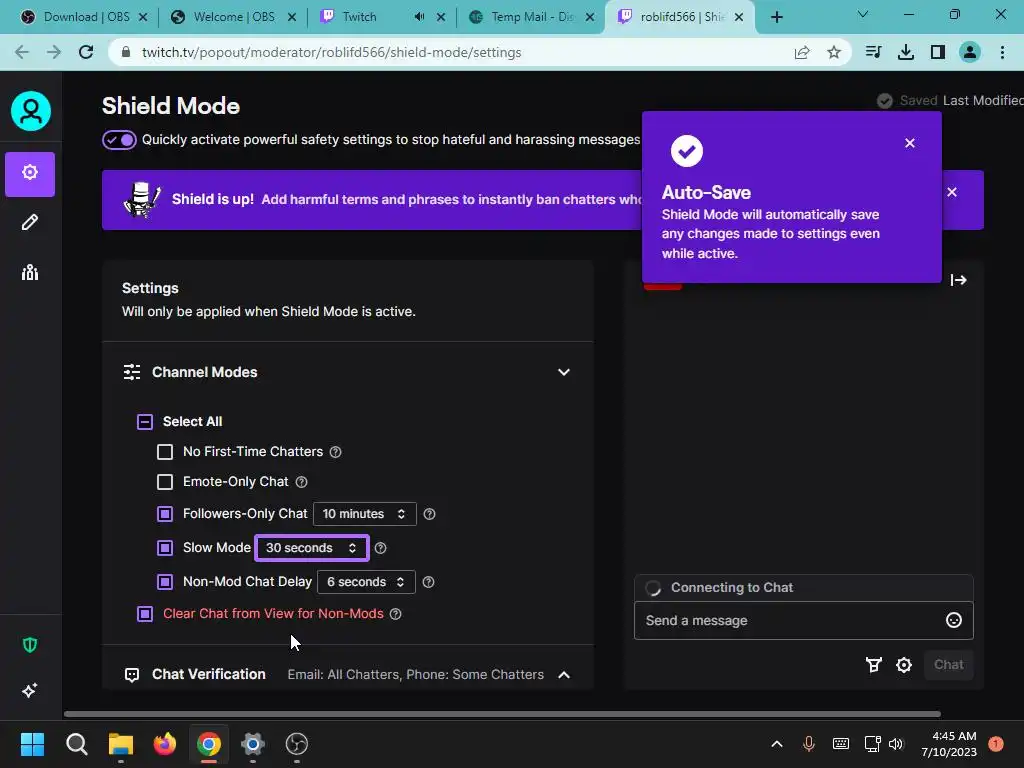The height and width of the screenshot is (768, 1024).
Task: Toggle the Chrome side panel icon
Action: 938,52
